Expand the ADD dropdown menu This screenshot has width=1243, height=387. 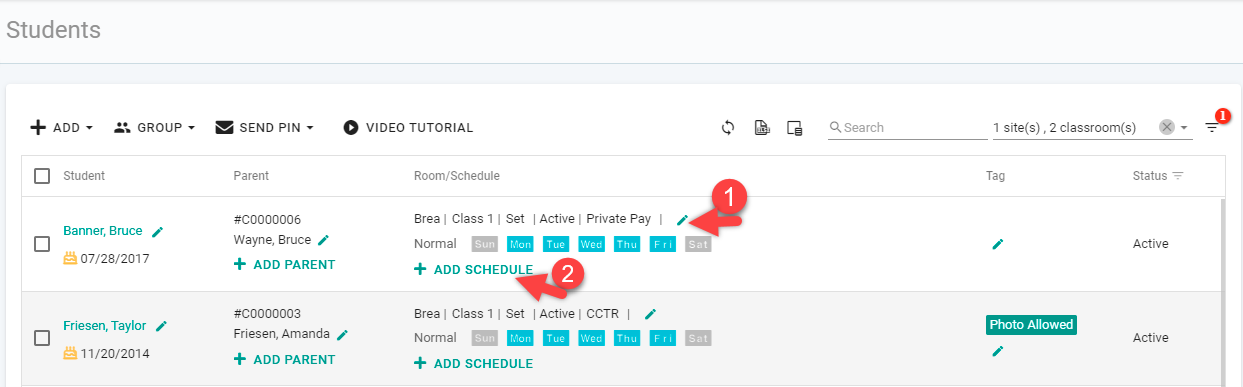tap(61, 128)
